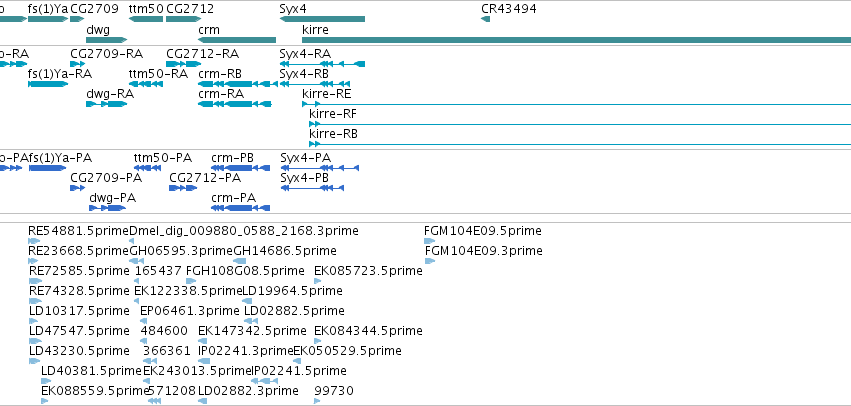
Task: Select the RE54881.5prime EST arrow
Action: pyautogui.click(x=35, y=241)
